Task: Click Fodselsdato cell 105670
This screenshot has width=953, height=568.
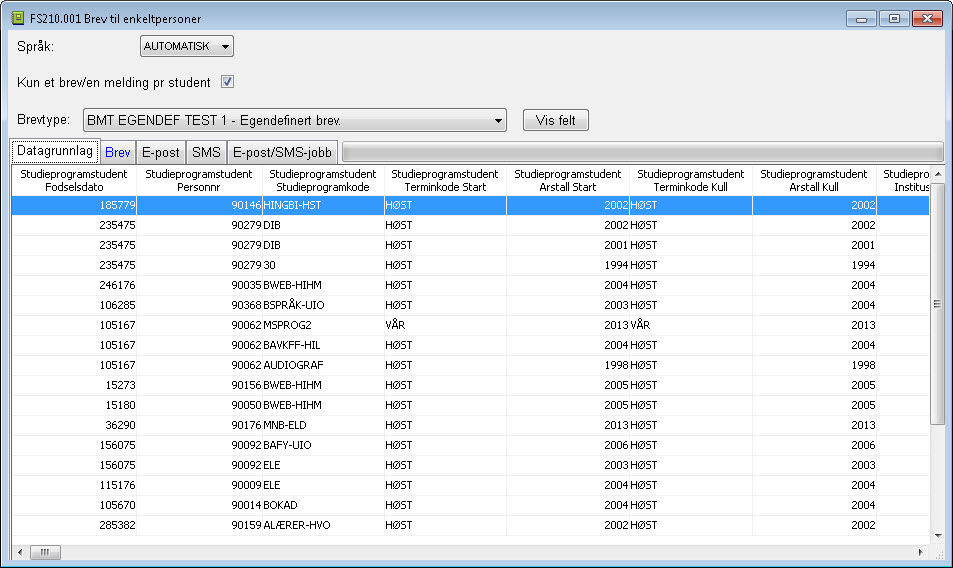Action: point(74,505)
